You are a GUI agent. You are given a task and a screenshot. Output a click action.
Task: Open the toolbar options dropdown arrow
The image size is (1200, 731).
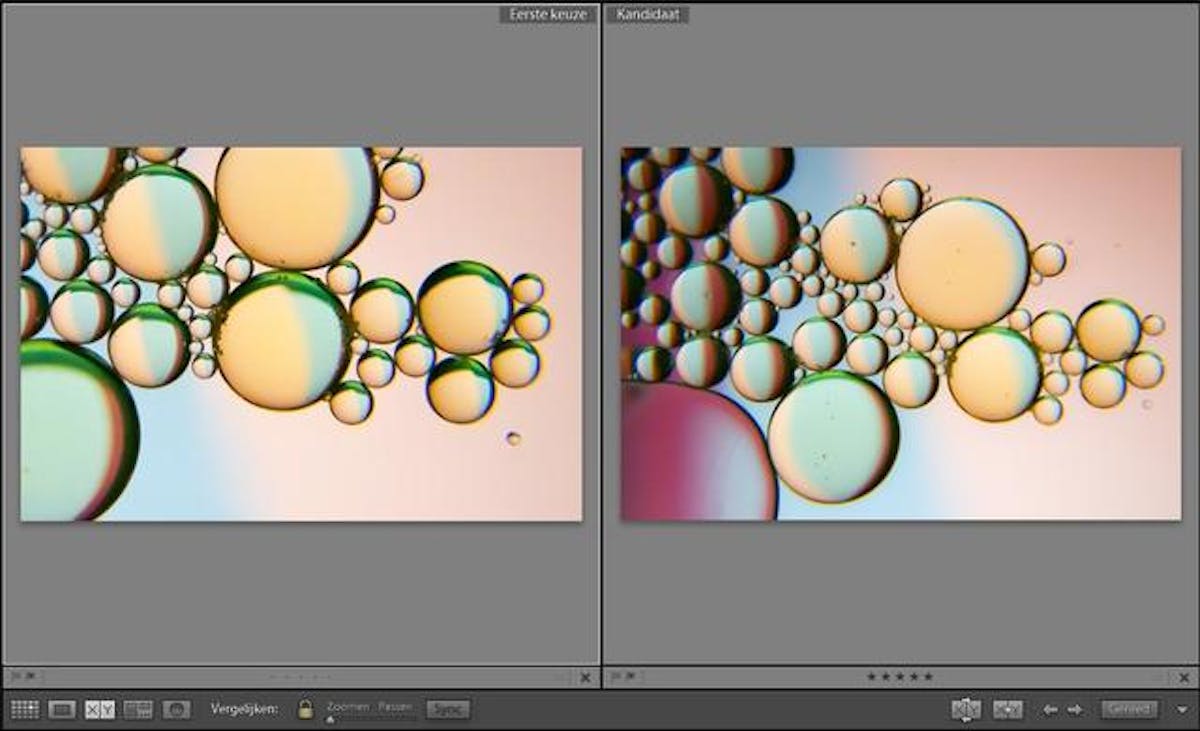pyautogui.click(x=1182, y=710)
